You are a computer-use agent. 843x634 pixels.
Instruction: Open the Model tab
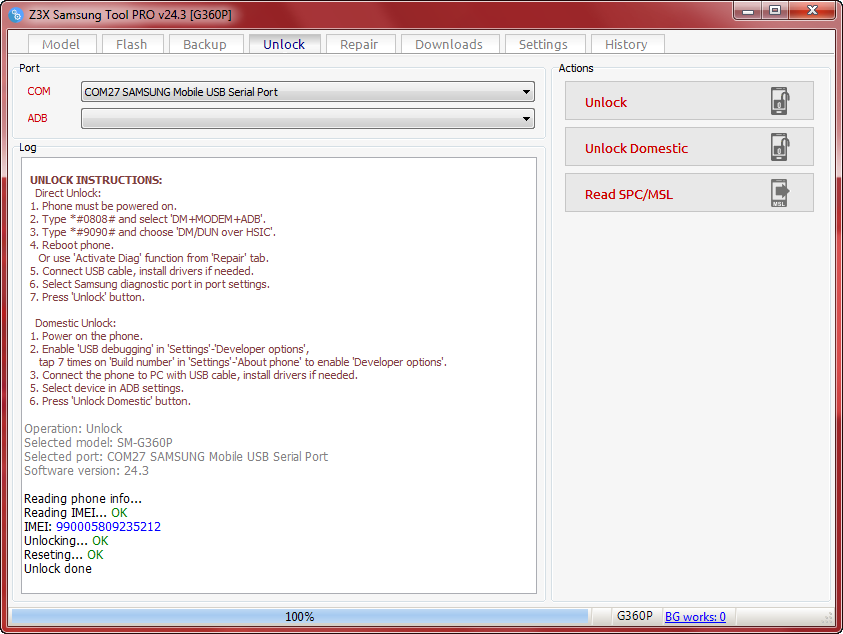coord(61,44)
